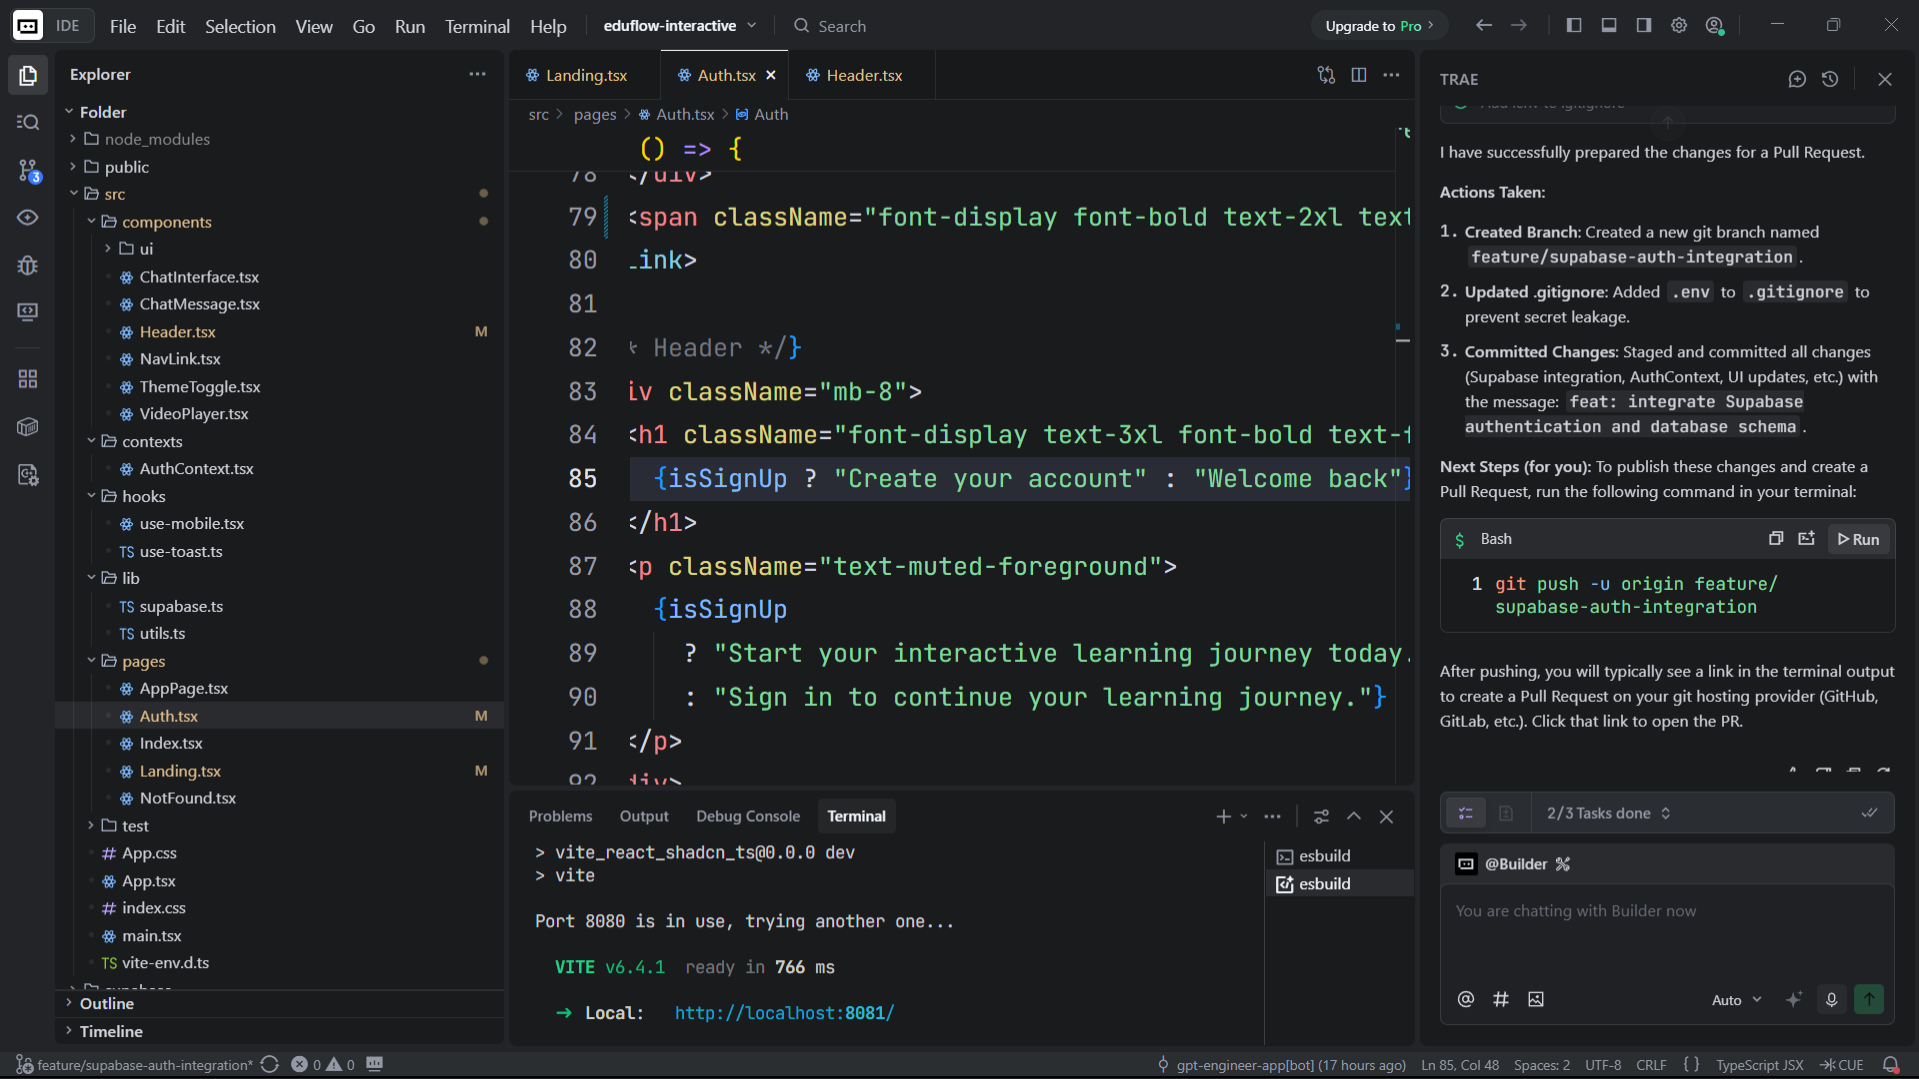Open the Extensions view
Image resolution: width=1919 pixels, height=1079 pixels.
[x=28, y=379]
